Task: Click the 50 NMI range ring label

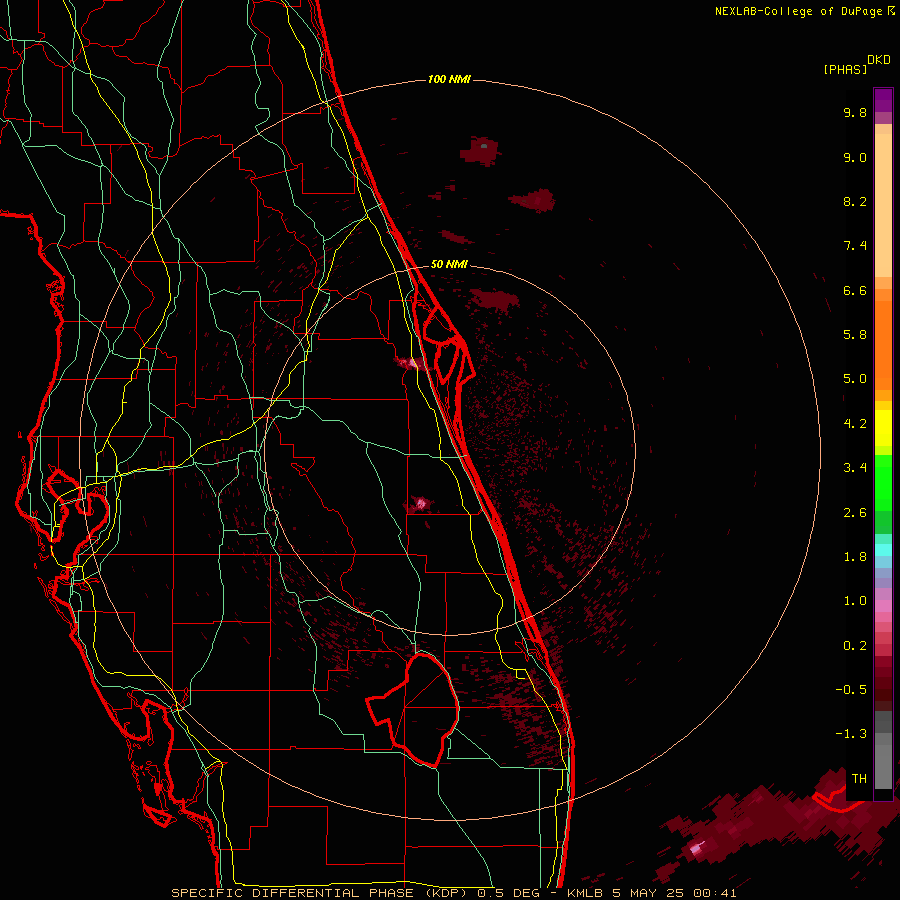Action: click(449, 264)
